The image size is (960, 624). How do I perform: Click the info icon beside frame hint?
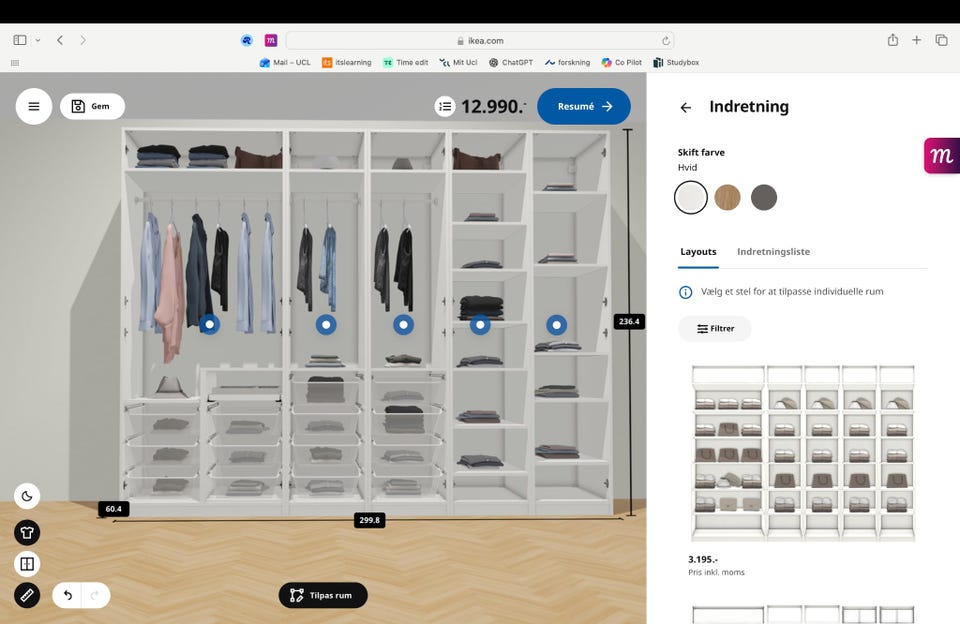pyautogui.click(x=685, y=292)
